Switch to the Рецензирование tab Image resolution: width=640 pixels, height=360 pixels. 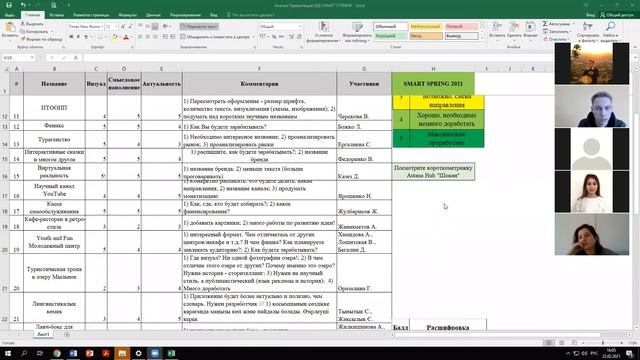[185, 15]
